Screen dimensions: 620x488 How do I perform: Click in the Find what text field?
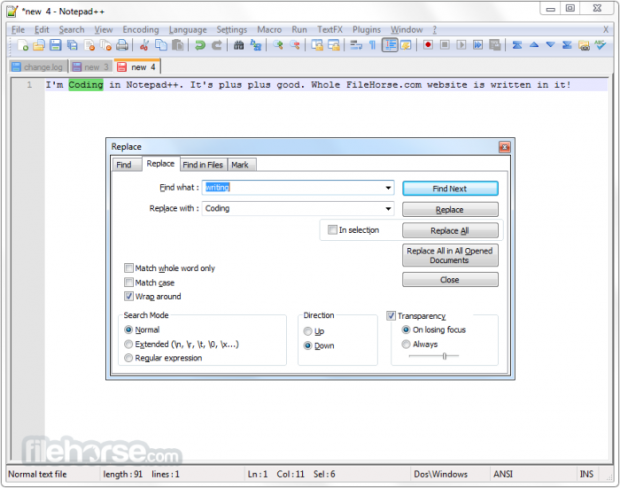click(290, 187)
